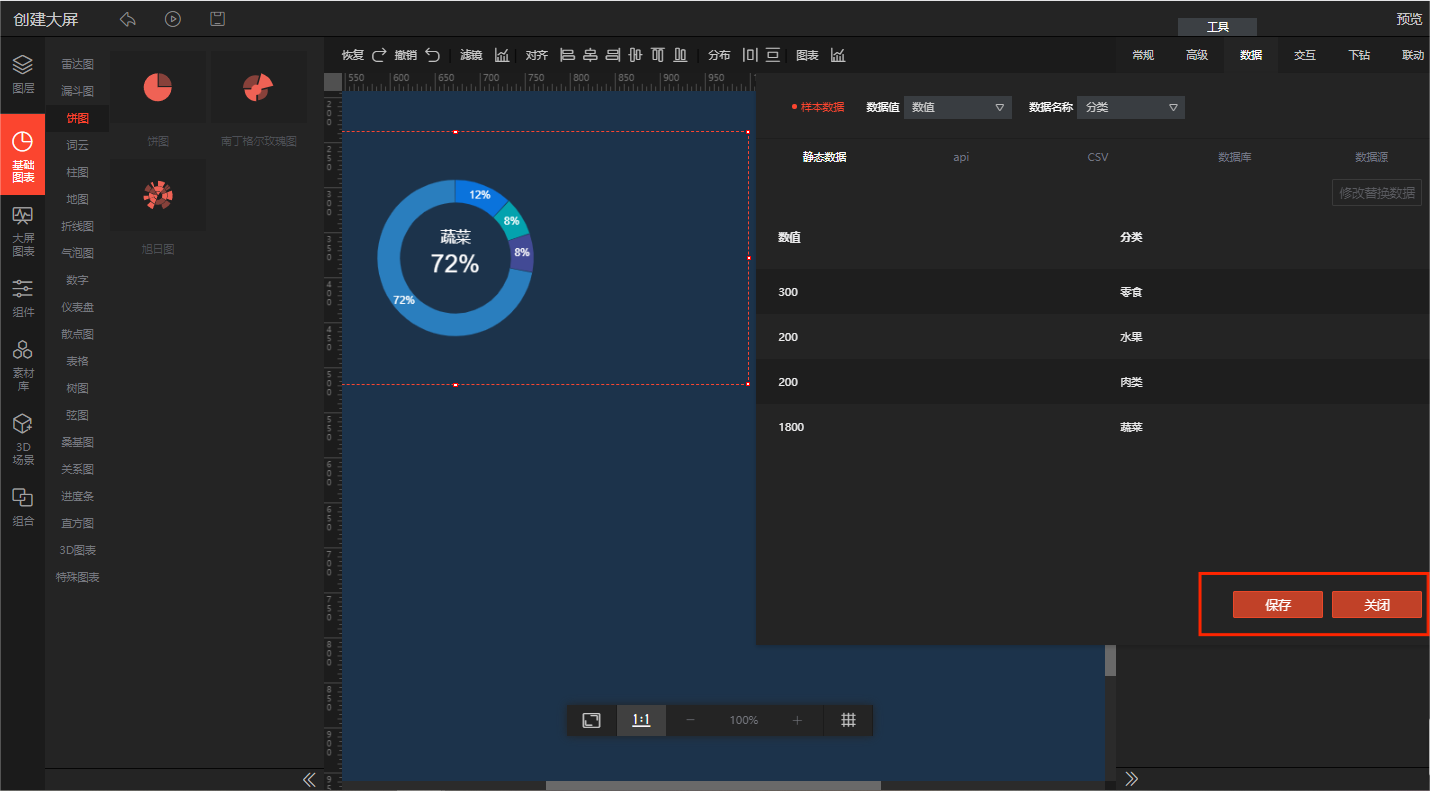Image resolution: width=1430 pixels, height=791 pixels.
Task: Open the 组件 components sidebar icon
Action: pos(22,298)
